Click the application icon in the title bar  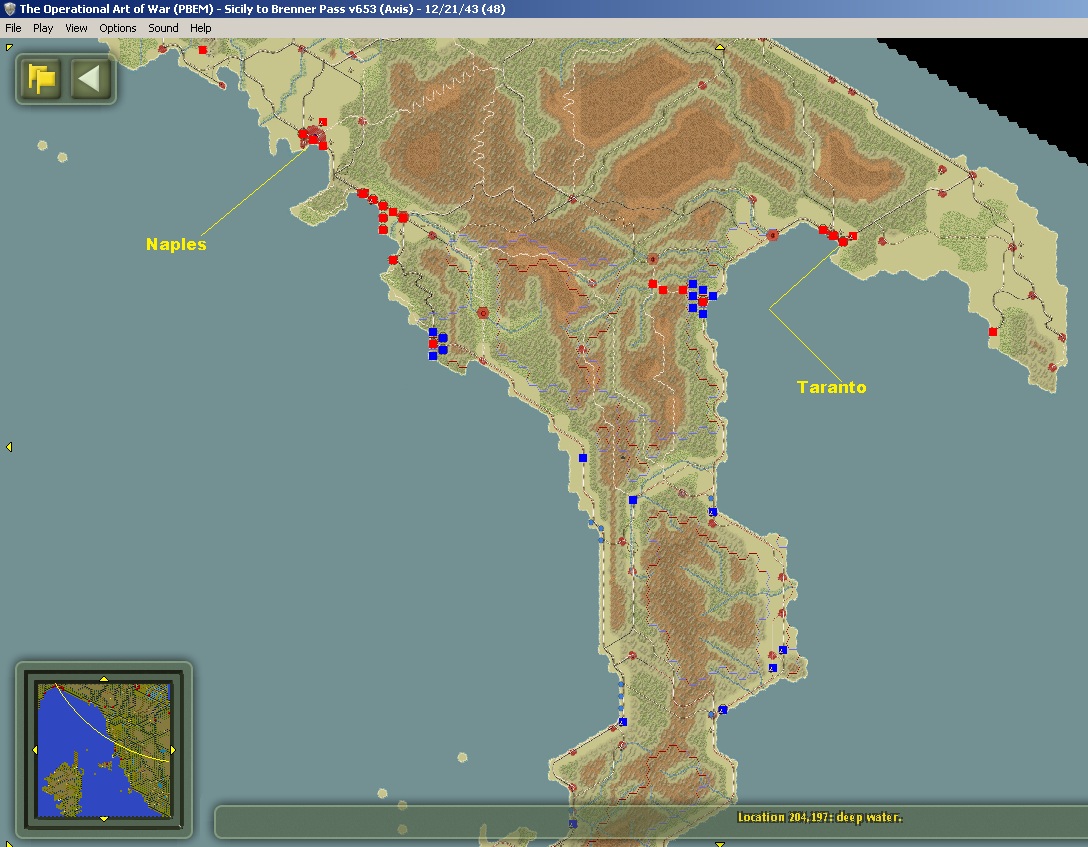(10, 9)
